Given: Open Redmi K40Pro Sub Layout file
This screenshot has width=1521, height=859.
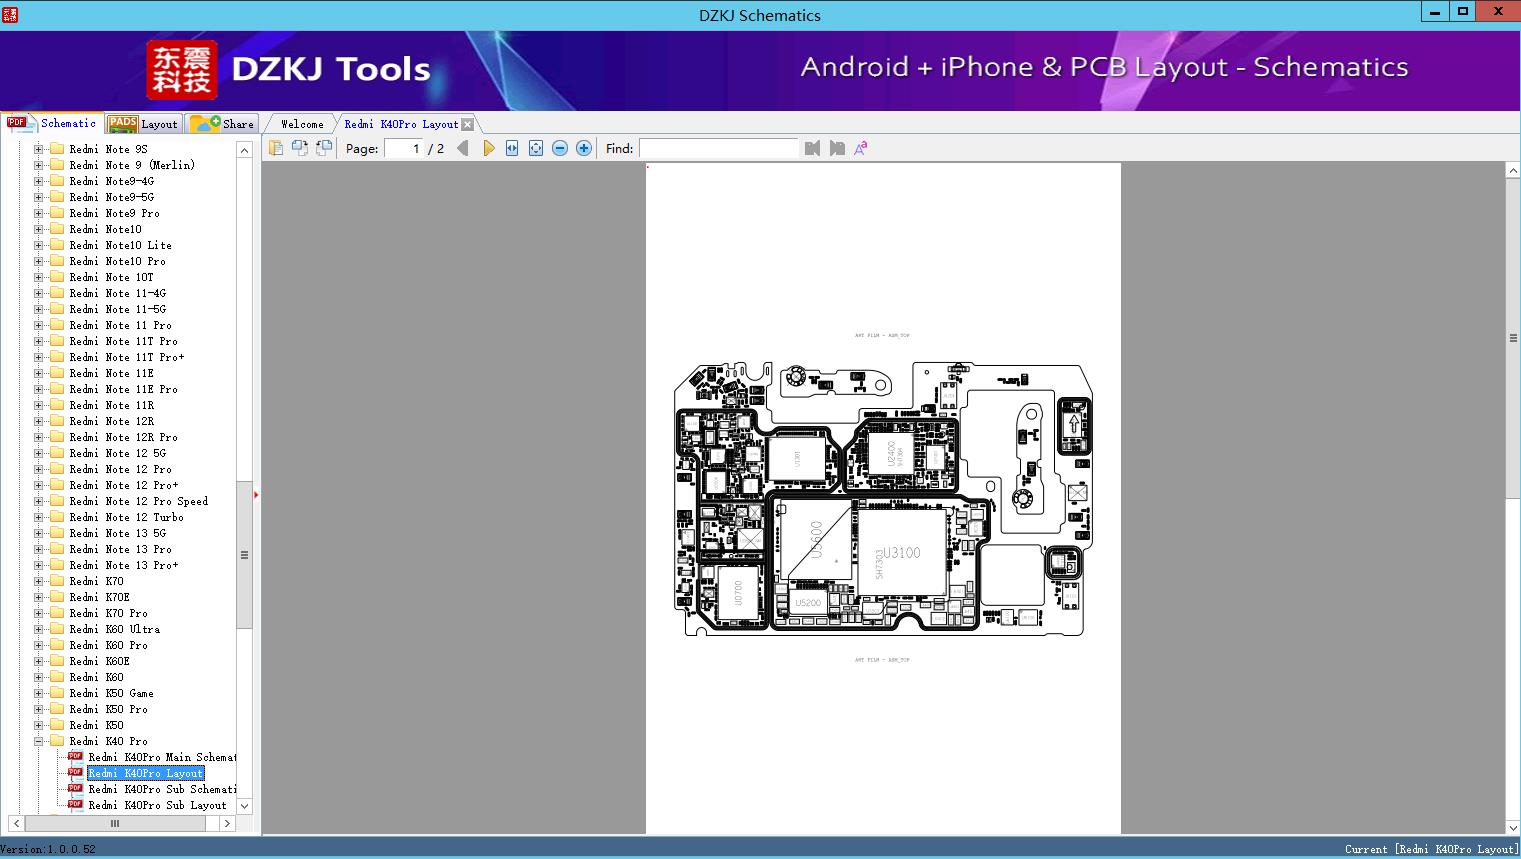Looking at the screenshot, I should pyautogui.click(x=157, y=805).
